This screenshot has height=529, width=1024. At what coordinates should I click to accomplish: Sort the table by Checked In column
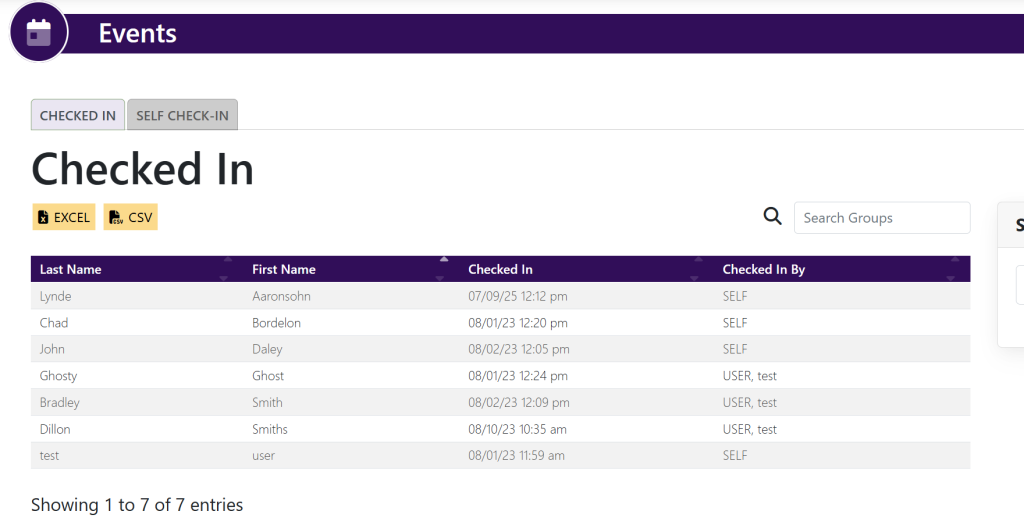(500, 269)
